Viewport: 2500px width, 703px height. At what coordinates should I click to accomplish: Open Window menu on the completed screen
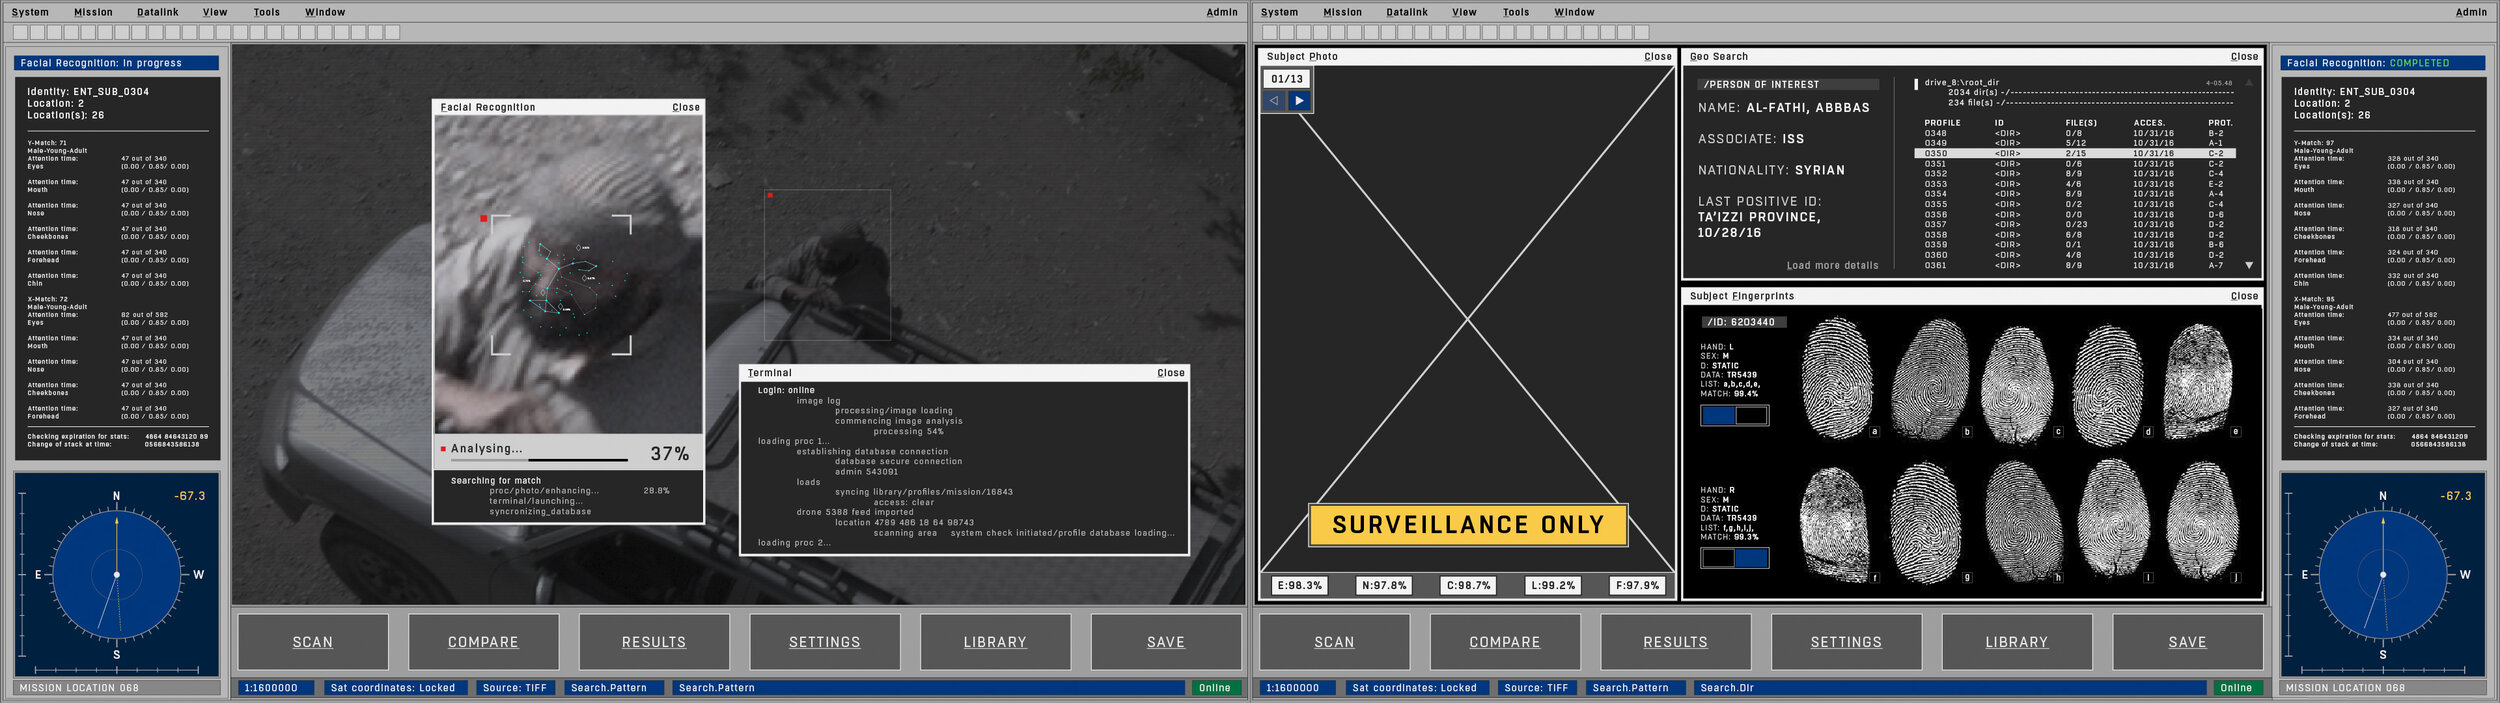pos(1574,12)
